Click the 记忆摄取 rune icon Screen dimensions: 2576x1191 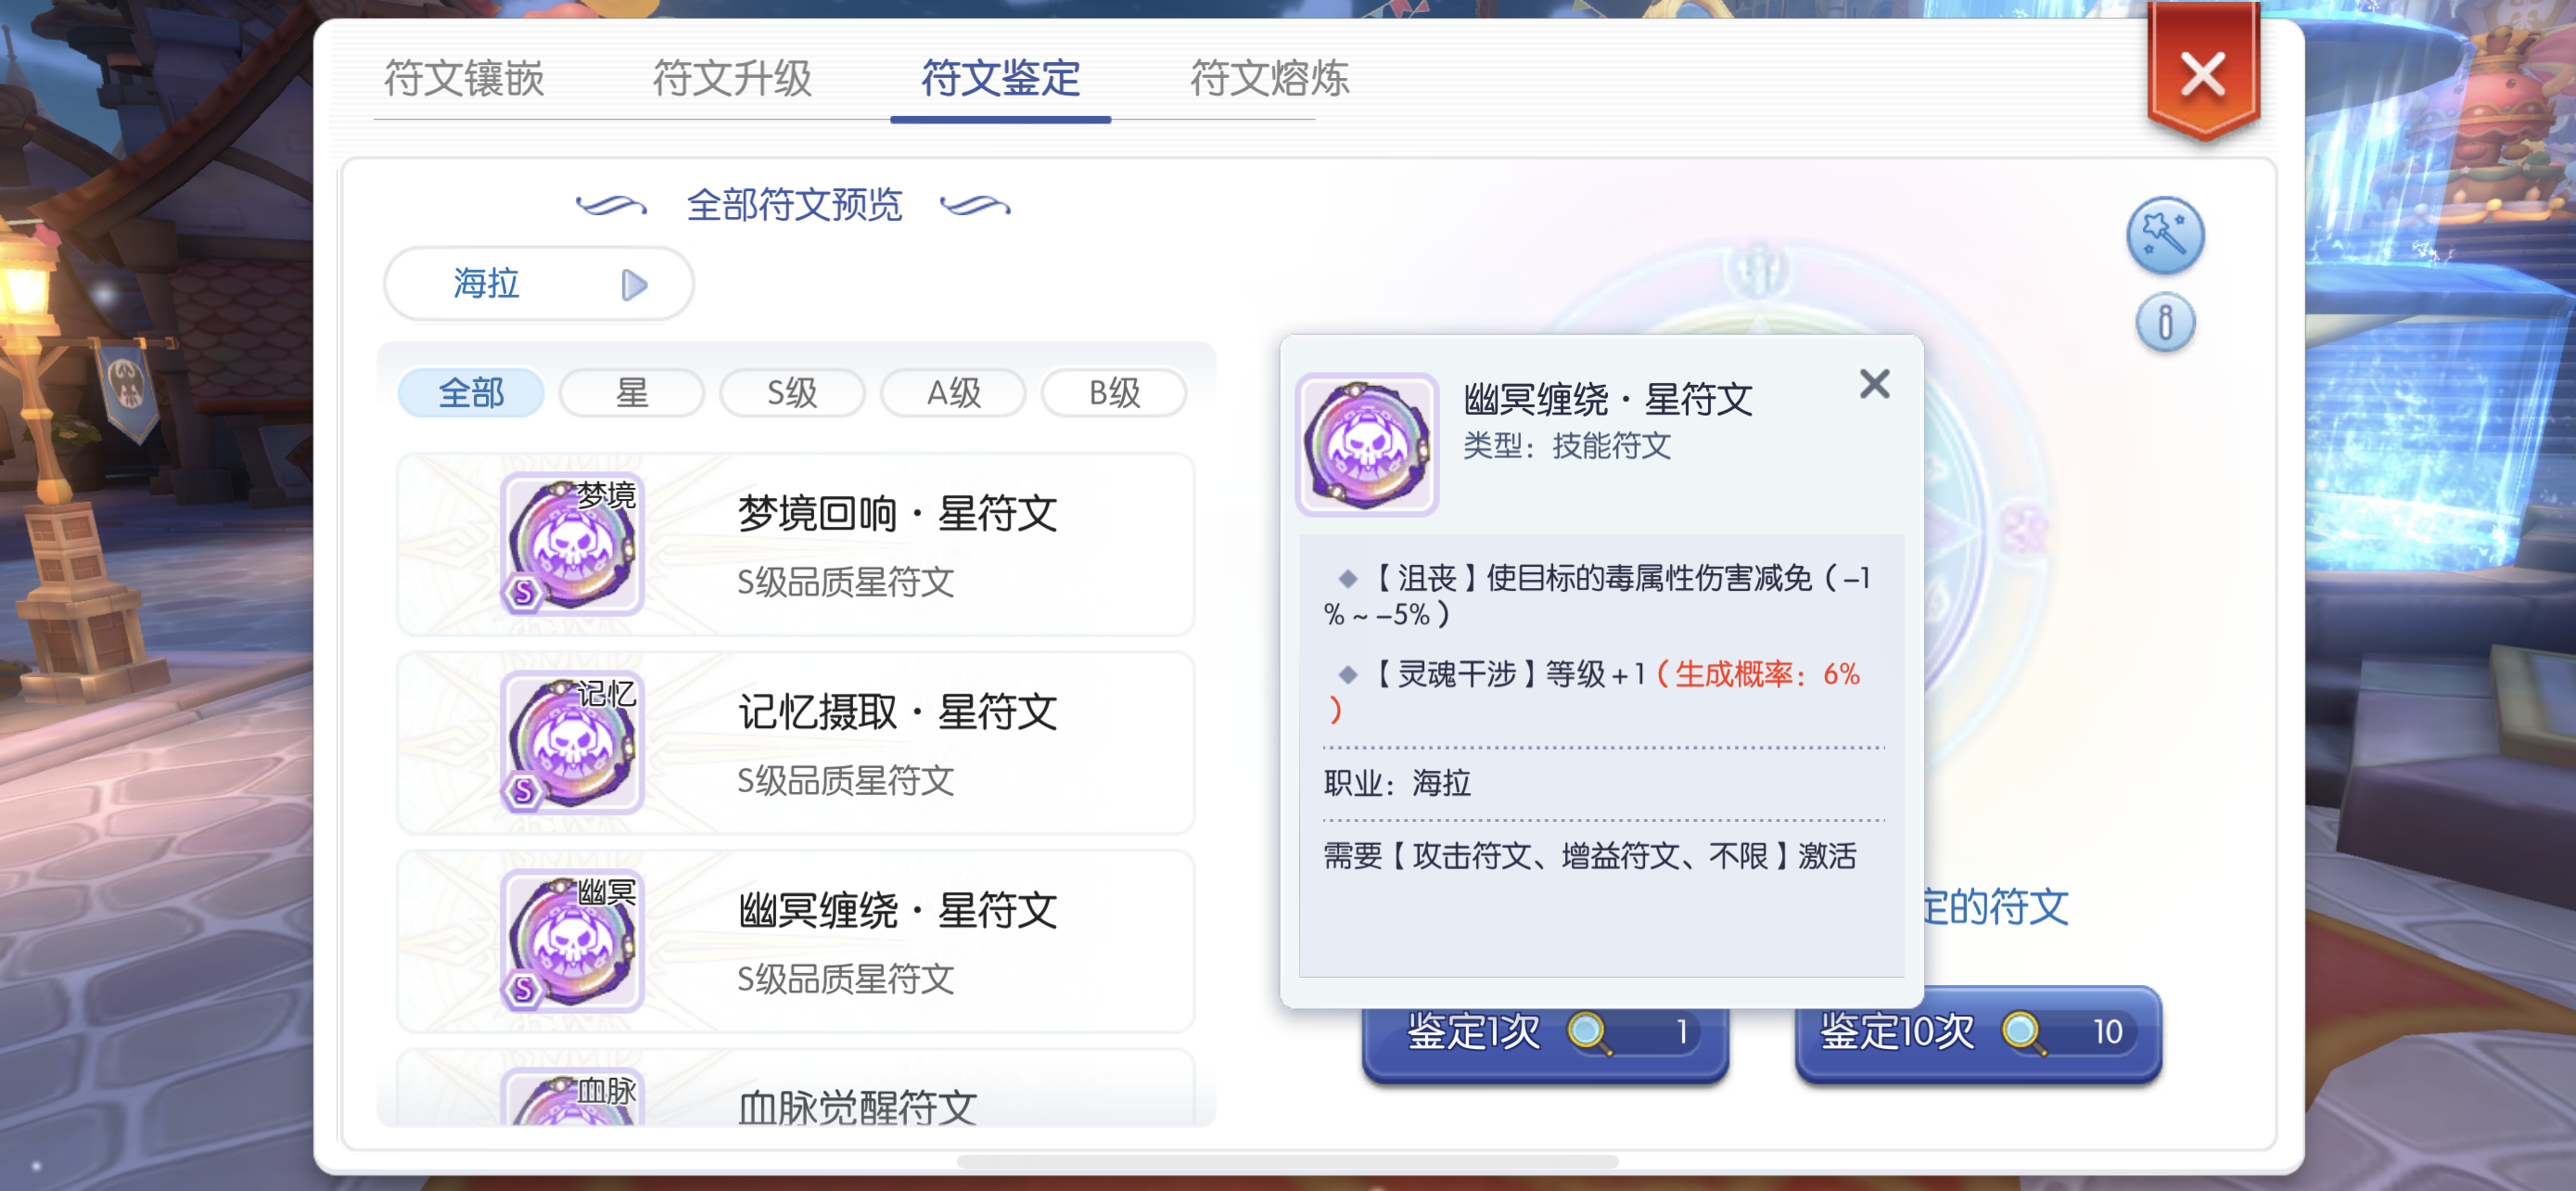coord(572,742)
